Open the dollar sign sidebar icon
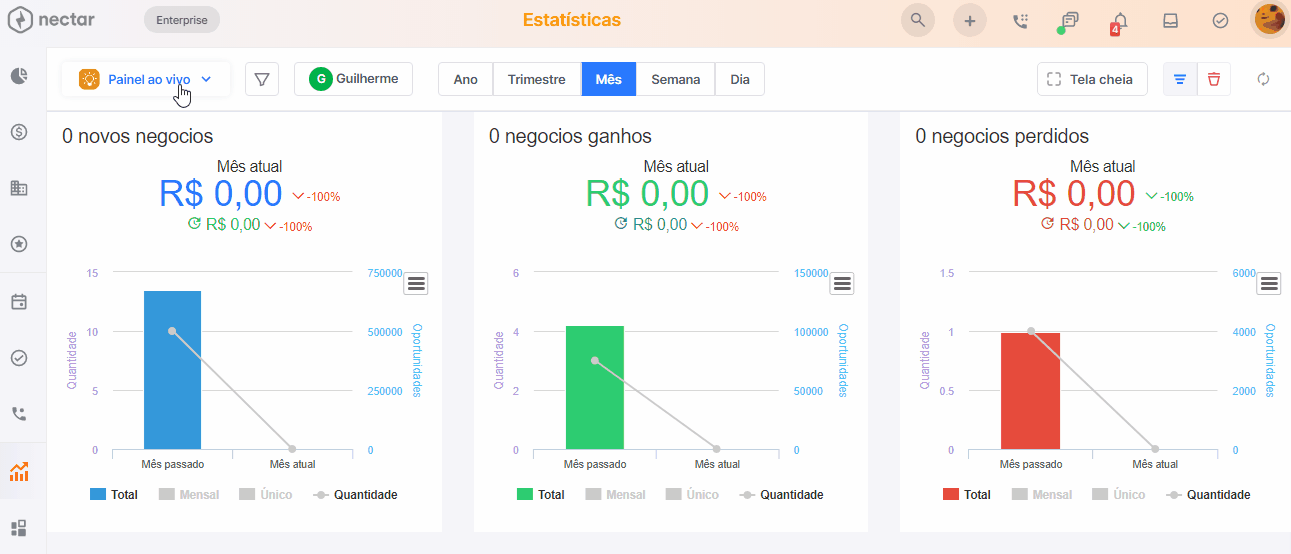This screenshot has width=1291, height=554. (x=18, y=132)
